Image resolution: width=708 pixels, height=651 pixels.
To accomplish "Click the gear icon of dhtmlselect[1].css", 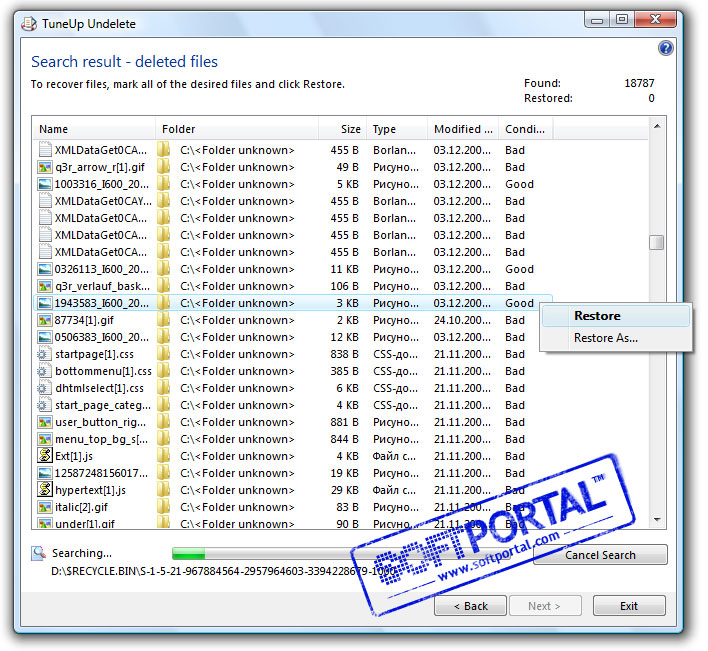I will click(x=43, y=388).
